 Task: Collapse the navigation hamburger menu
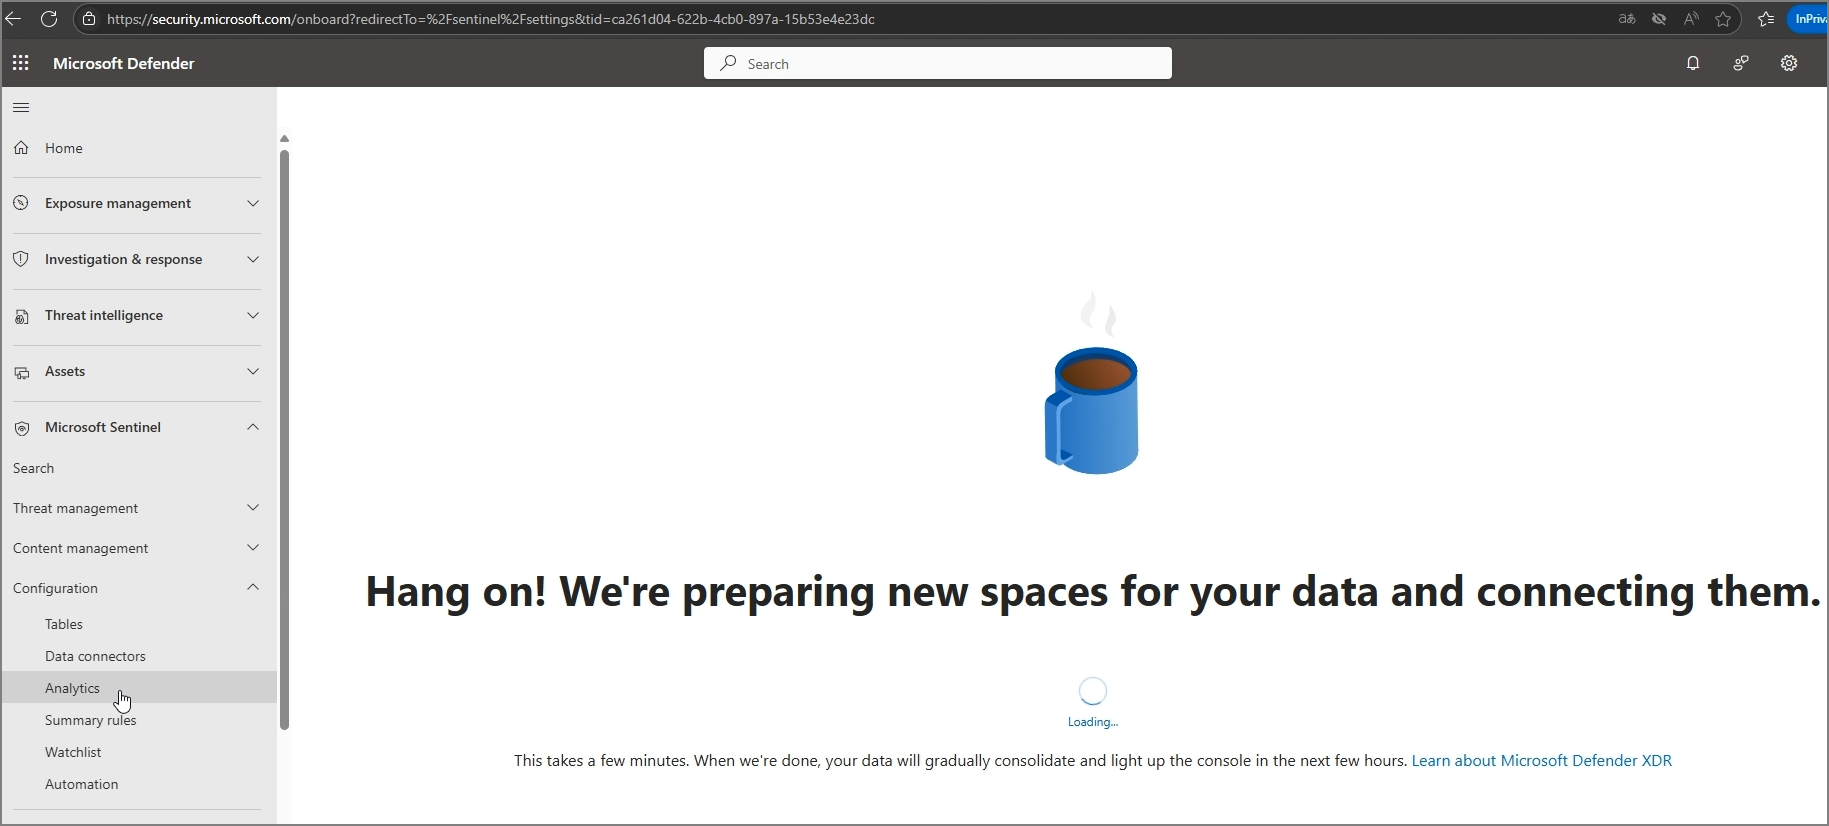coord(21,107)
